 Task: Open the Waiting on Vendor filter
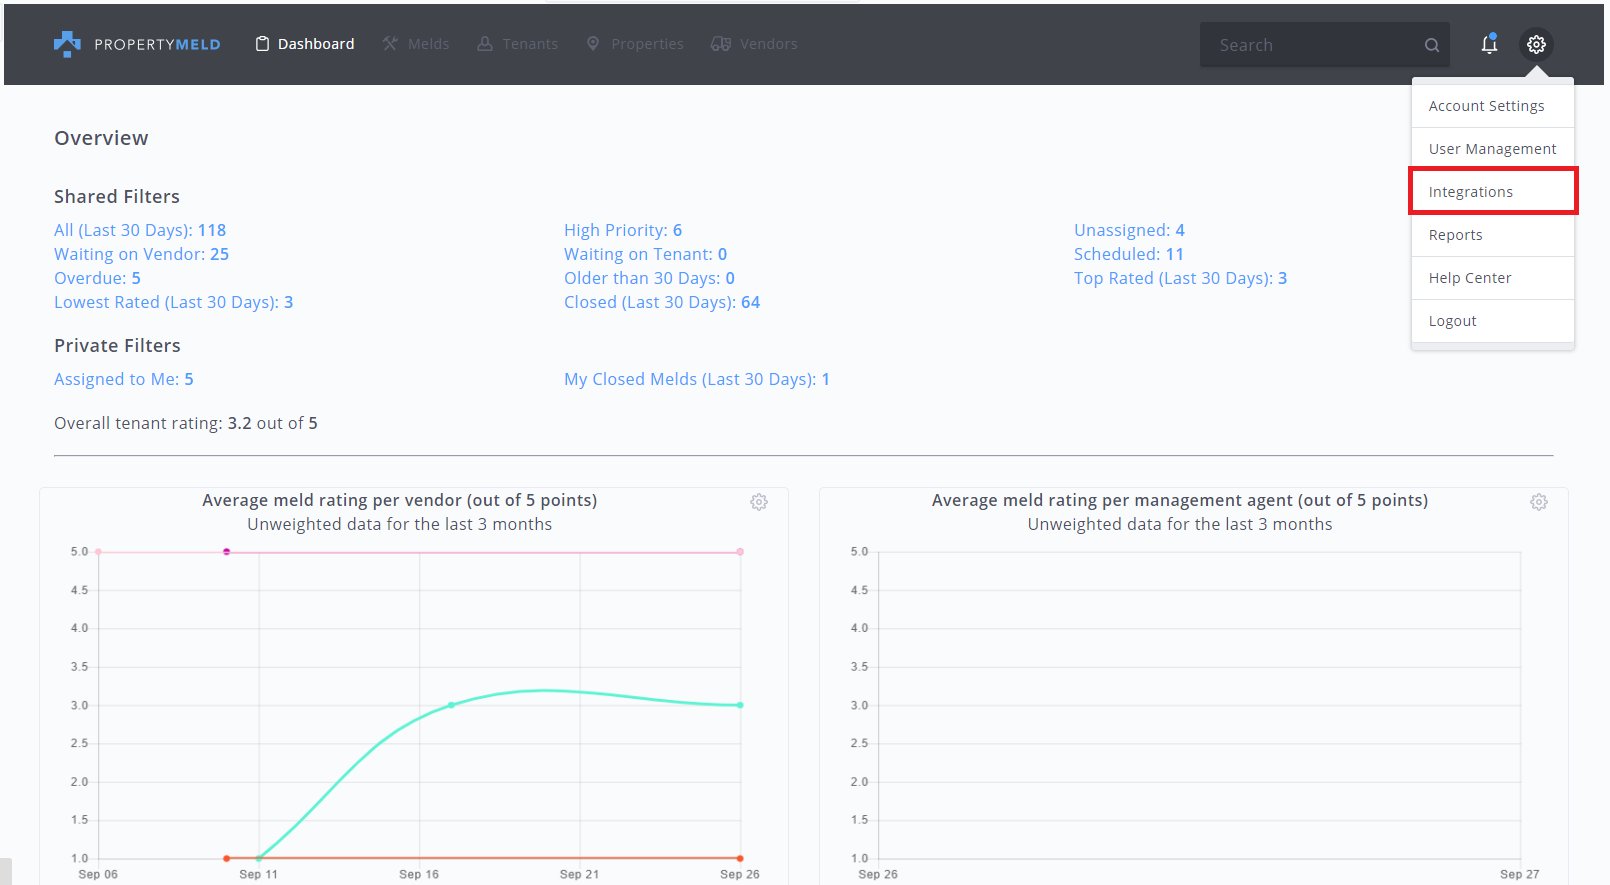pyautogui.click(x=141, y=254)
